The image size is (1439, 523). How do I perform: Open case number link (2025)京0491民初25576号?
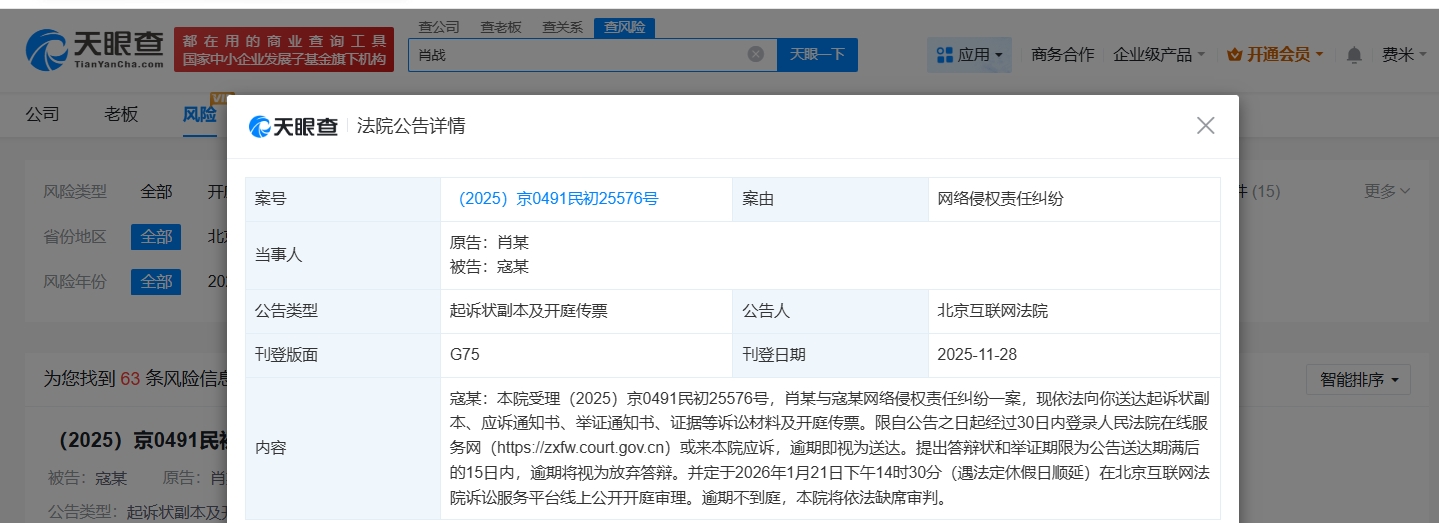pyautogui.click(x=558, y=199)
